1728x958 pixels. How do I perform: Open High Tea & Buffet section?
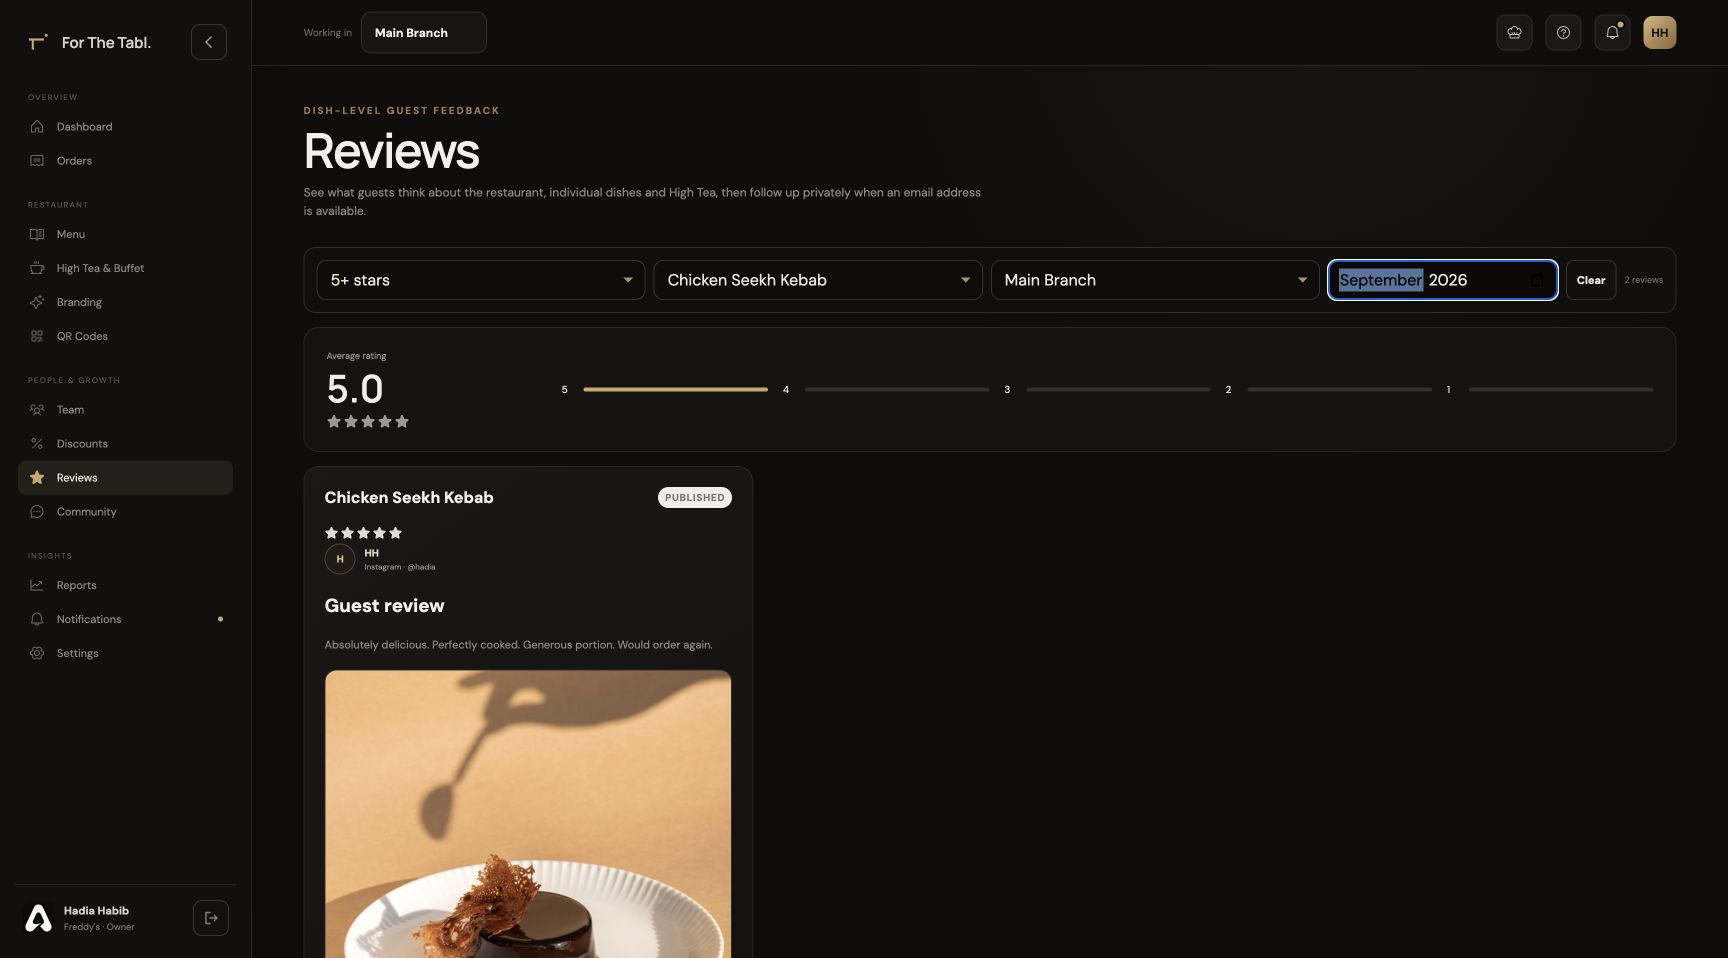(x=125, y=268)
